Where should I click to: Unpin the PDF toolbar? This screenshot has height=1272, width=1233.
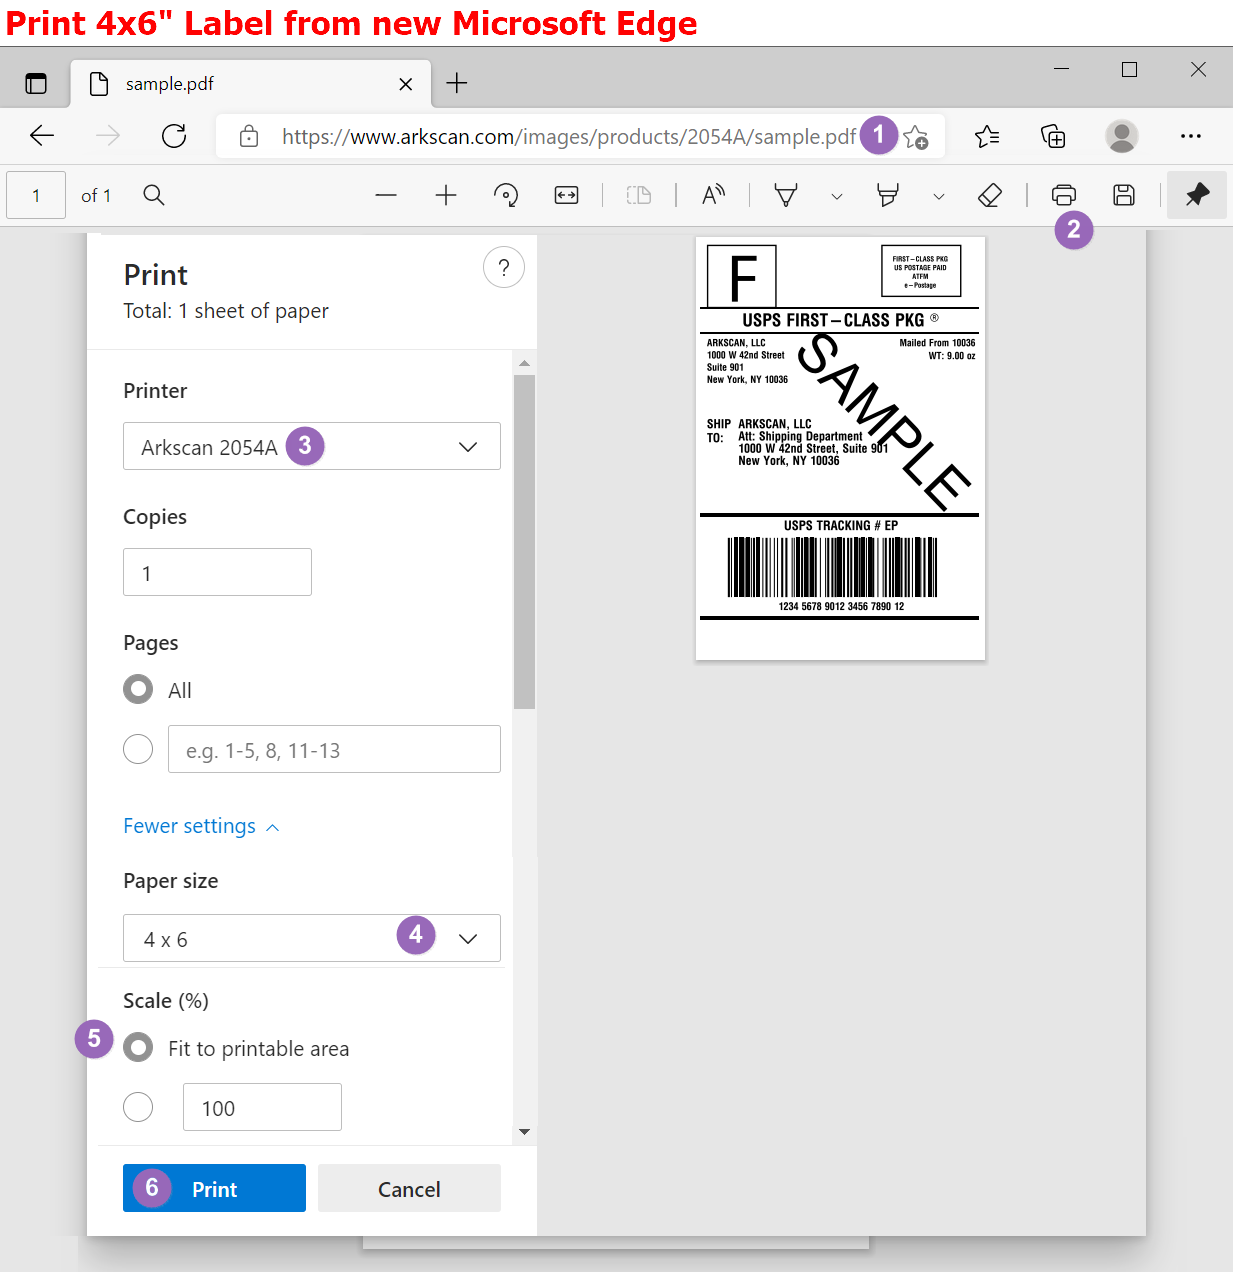point(1197,195)
